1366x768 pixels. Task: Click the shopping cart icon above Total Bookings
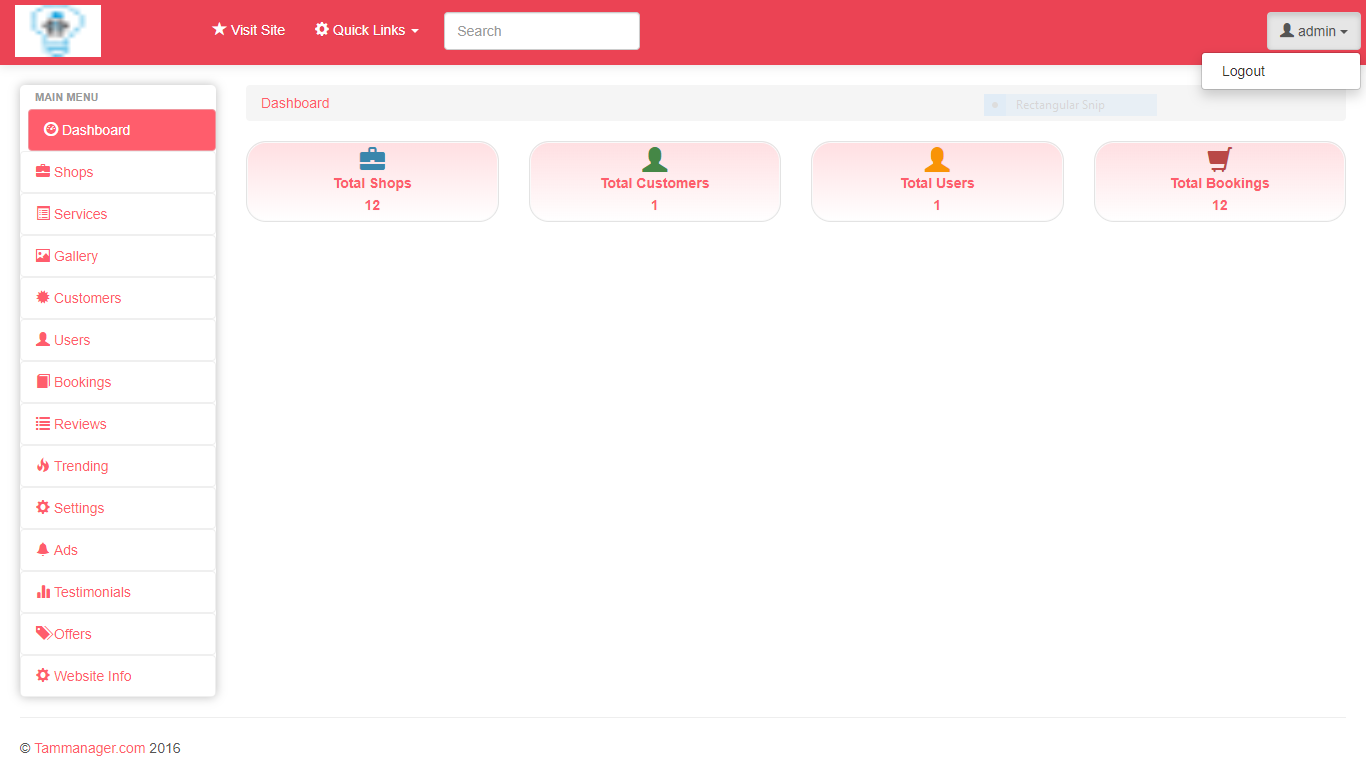point(1219,159)
